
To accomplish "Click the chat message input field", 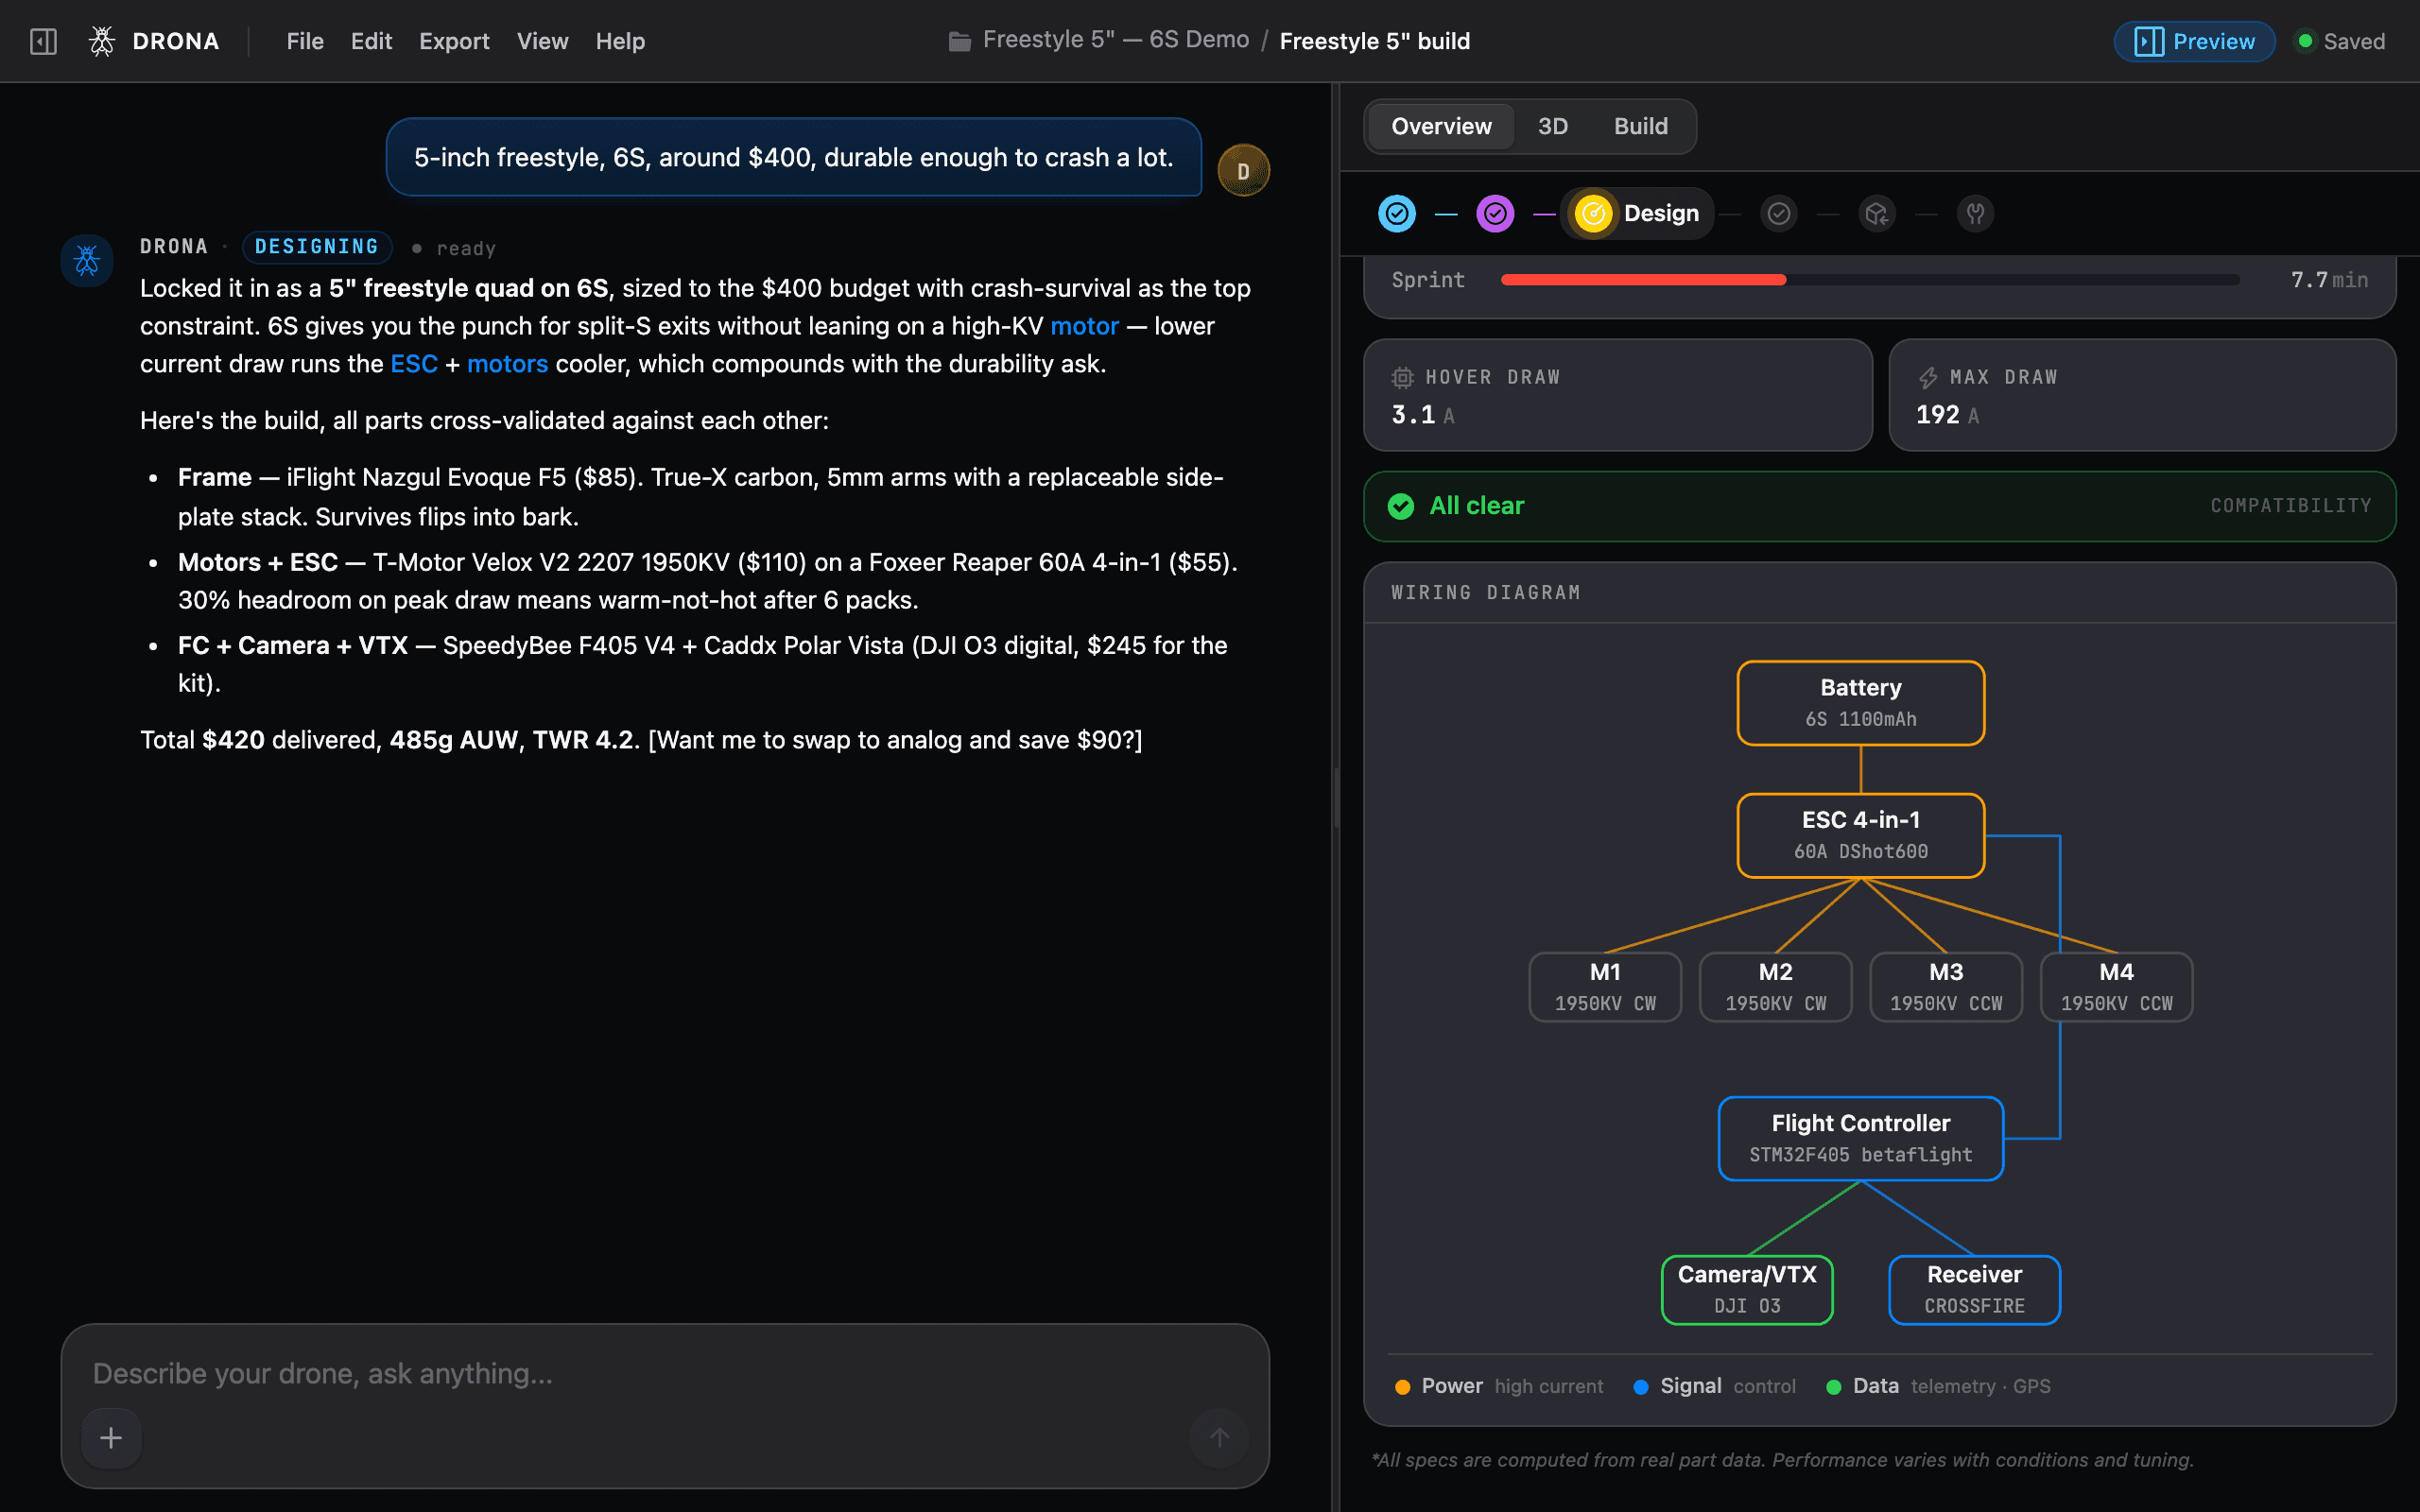I will click(665, 1374).
